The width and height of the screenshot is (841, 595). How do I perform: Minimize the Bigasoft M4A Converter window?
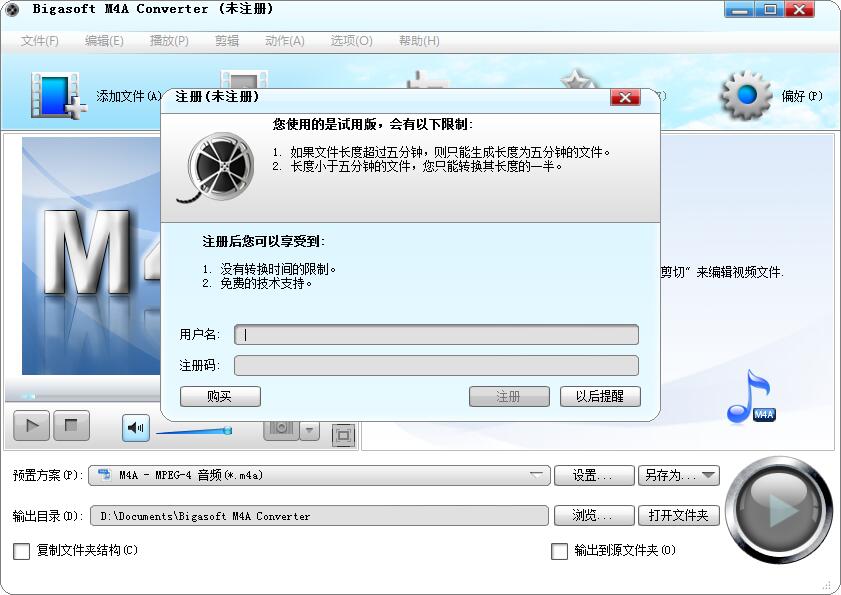click(x=740, y=9)
